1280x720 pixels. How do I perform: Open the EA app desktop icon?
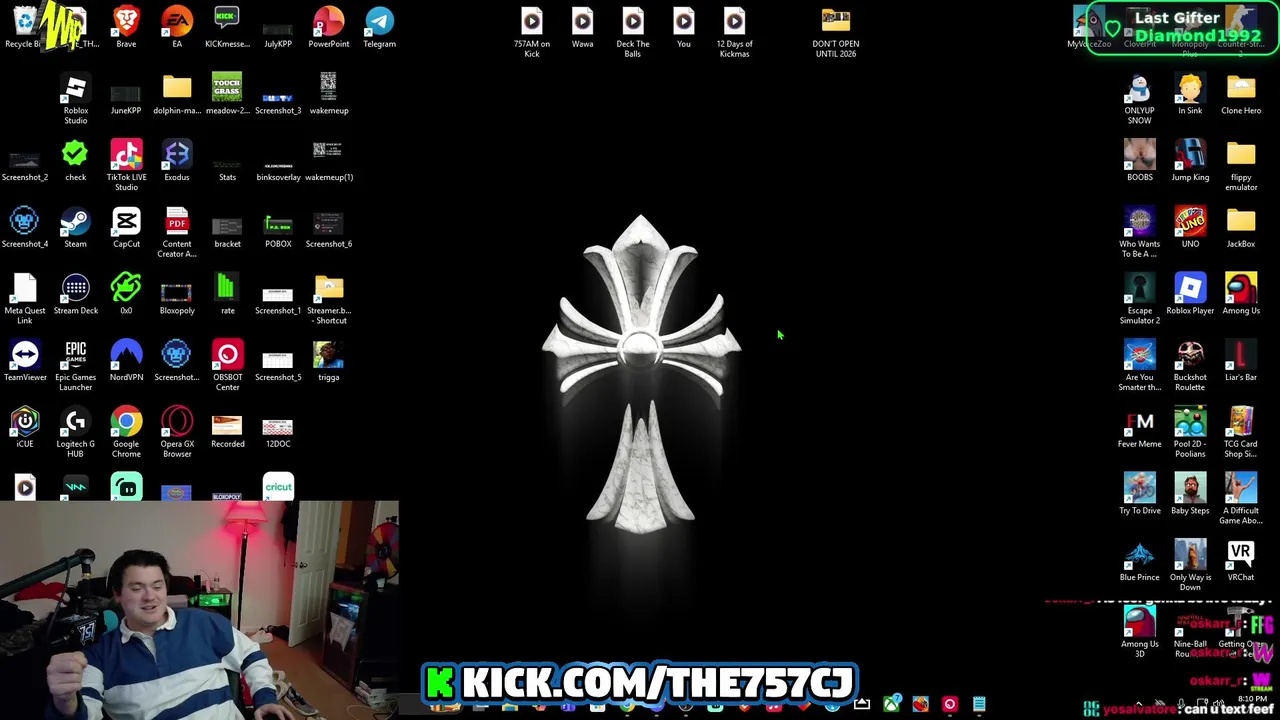177,27
